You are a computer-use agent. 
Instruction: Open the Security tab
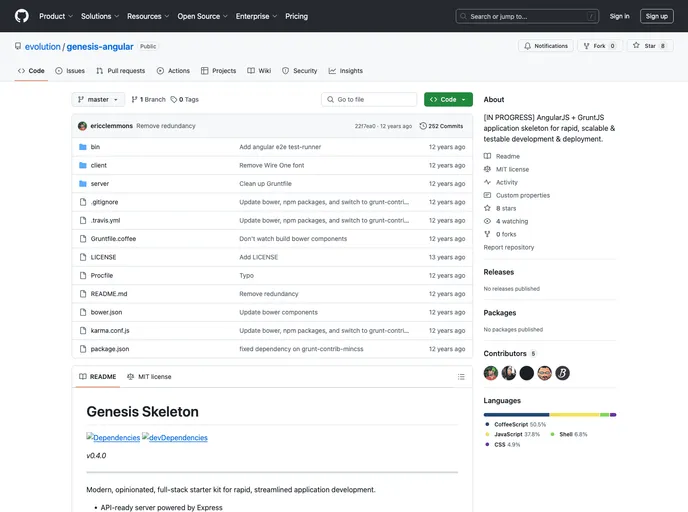tap(300, 71)
